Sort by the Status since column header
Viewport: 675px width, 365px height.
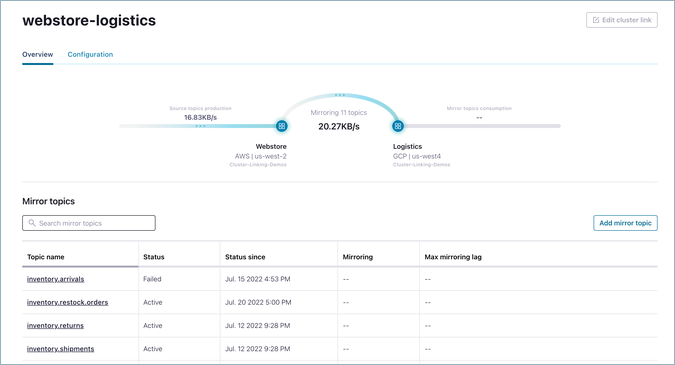pos(245,257)
